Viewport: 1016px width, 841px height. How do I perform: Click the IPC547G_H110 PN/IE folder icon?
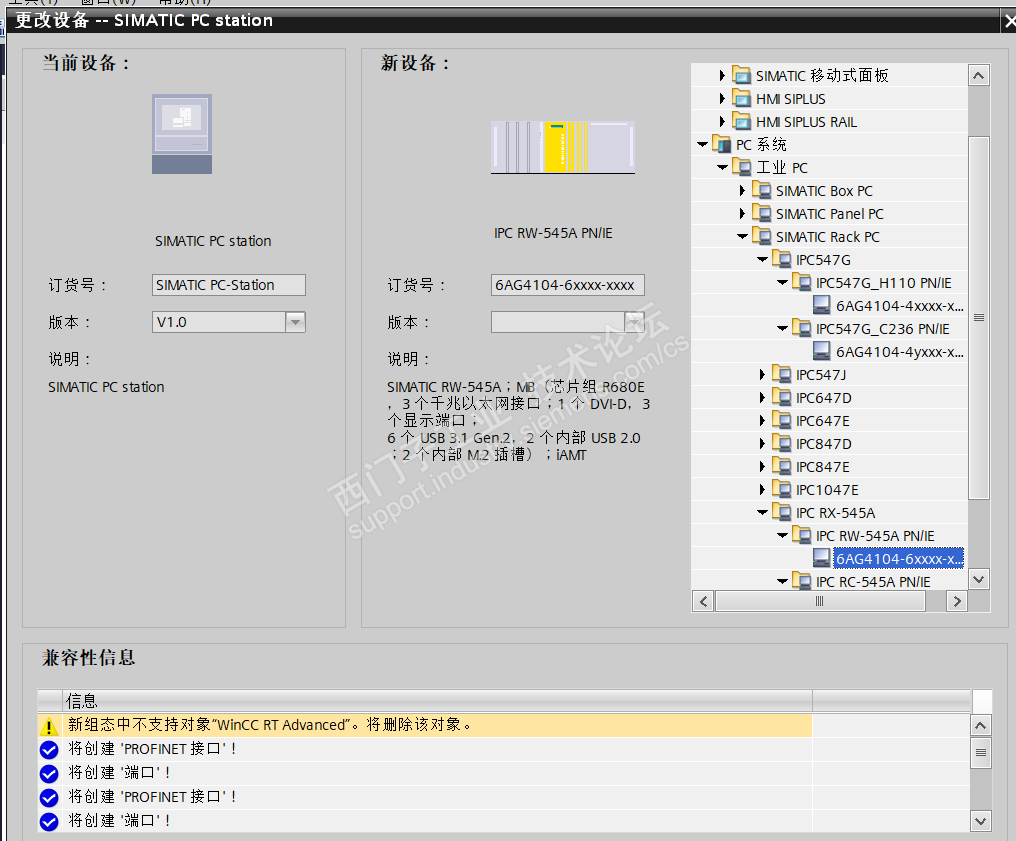802,282
